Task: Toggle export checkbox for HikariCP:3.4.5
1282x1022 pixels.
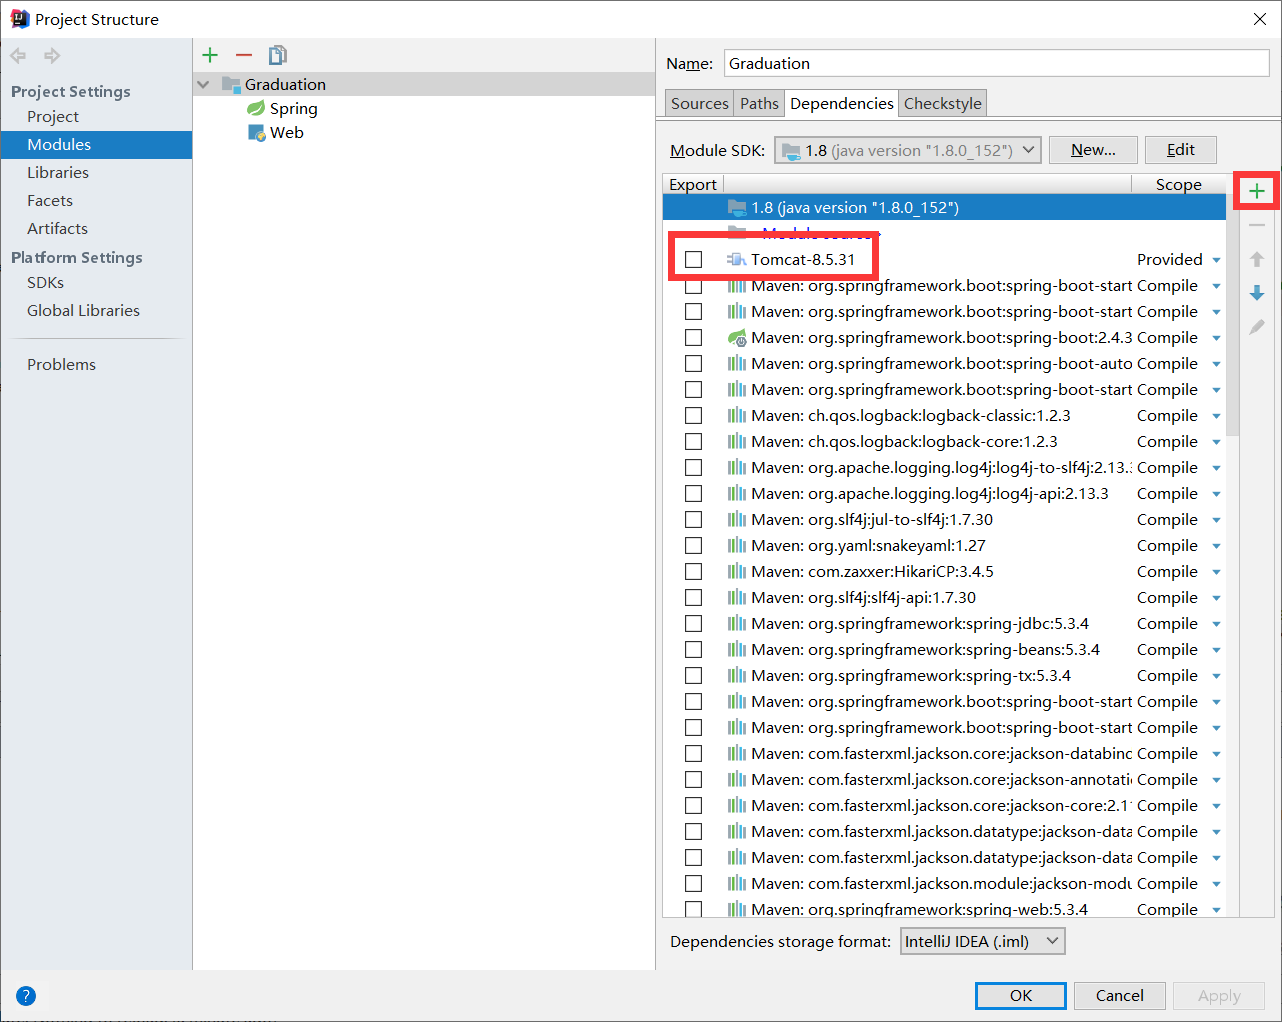Action: click(x=693, y=571)
